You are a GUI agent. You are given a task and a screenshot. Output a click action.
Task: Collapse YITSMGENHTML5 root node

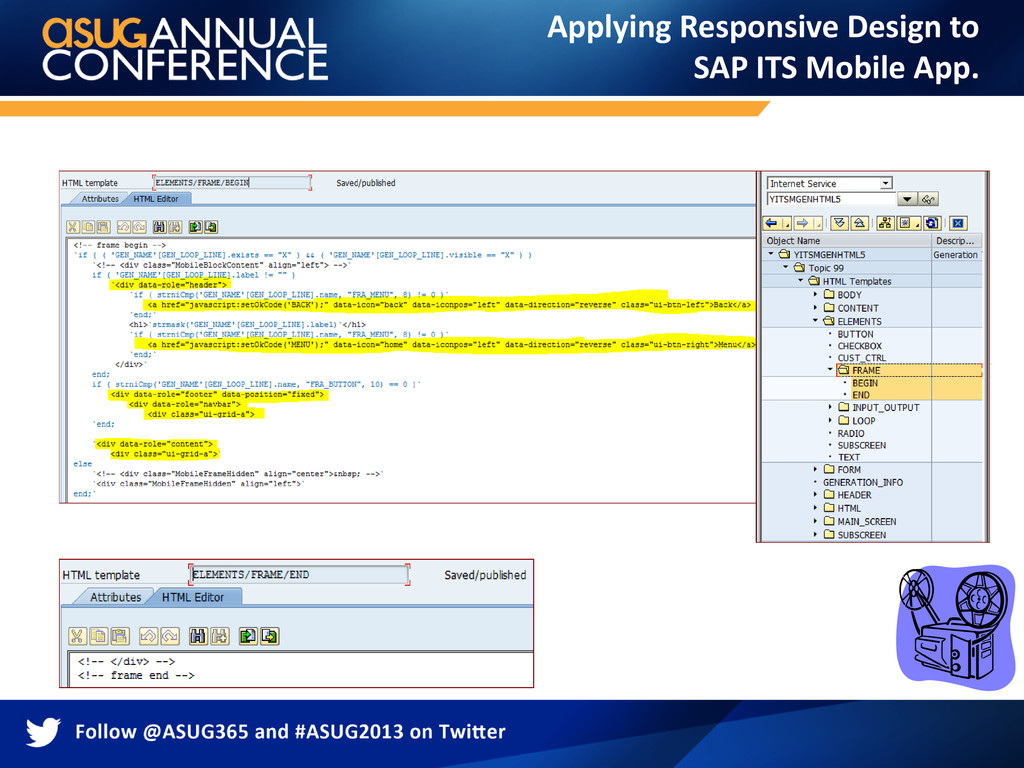[771, 254]
